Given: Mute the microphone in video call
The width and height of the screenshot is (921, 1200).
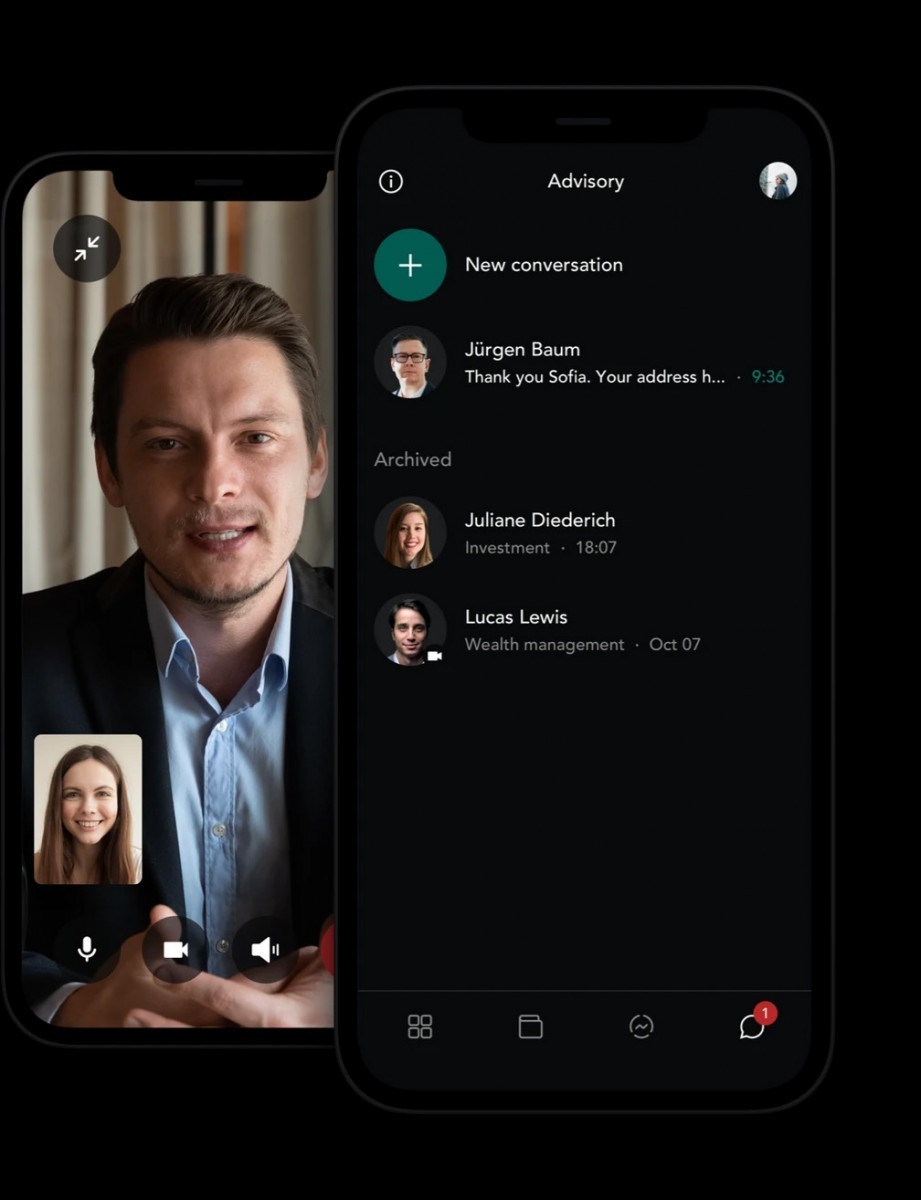Looking at the screenshot, I should click(x=87, y=949).
